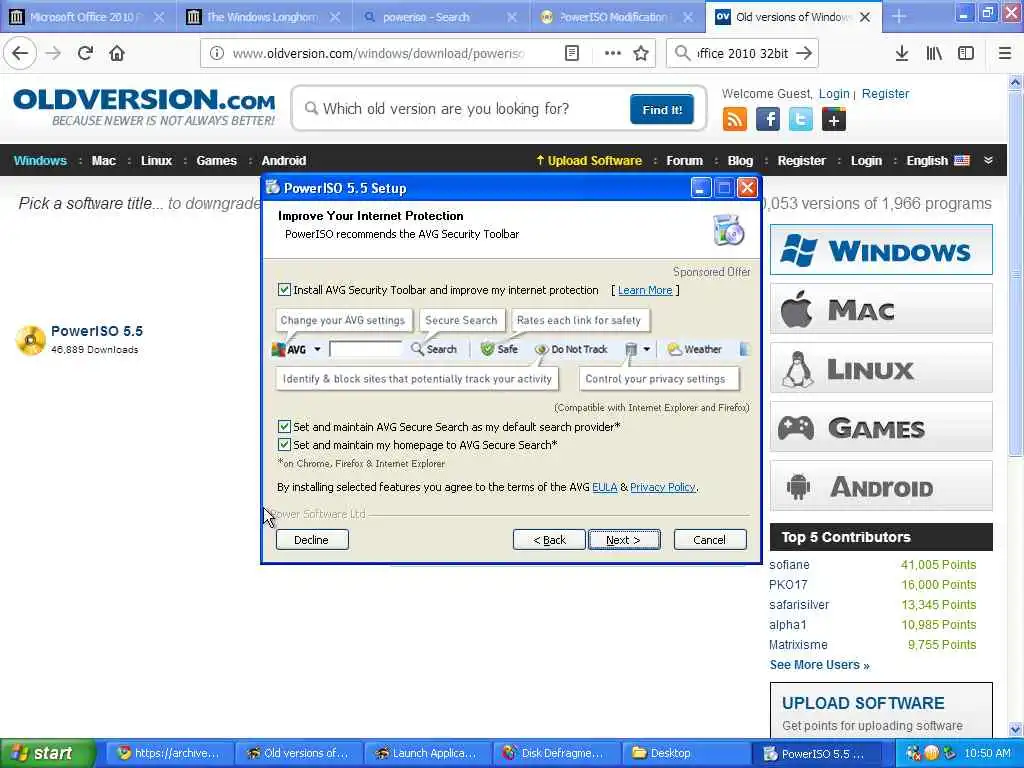Click the Android category banner
1024x768 pixels.
click(x=881, y=486)
